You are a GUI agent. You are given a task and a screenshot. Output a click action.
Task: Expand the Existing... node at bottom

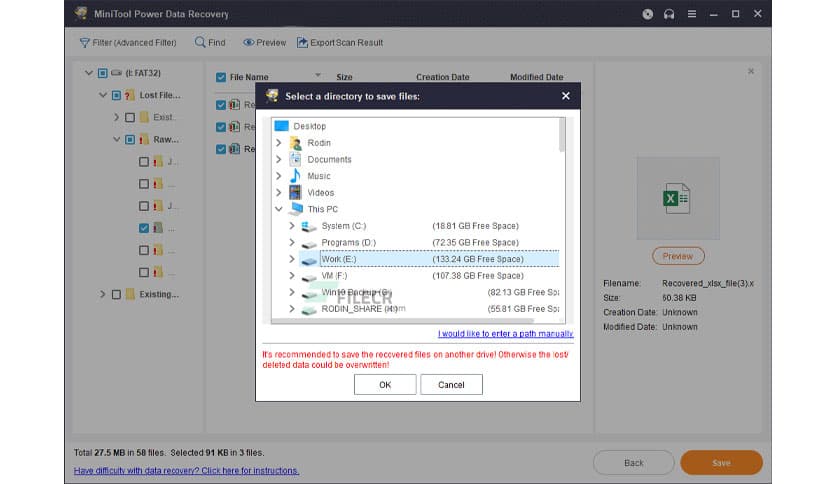102,294
